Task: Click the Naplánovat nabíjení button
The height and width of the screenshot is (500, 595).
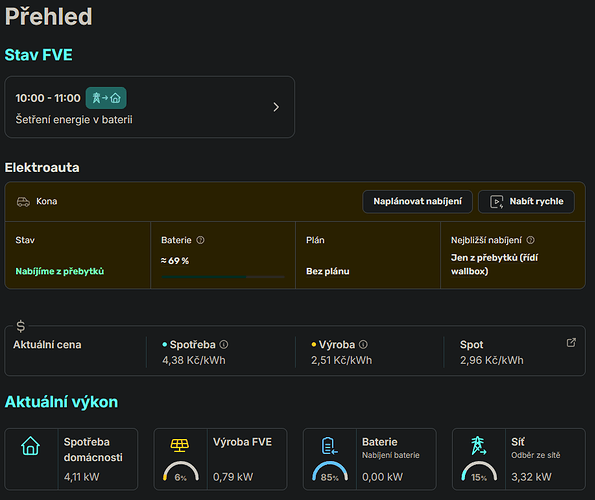Action: click(417, 201)
